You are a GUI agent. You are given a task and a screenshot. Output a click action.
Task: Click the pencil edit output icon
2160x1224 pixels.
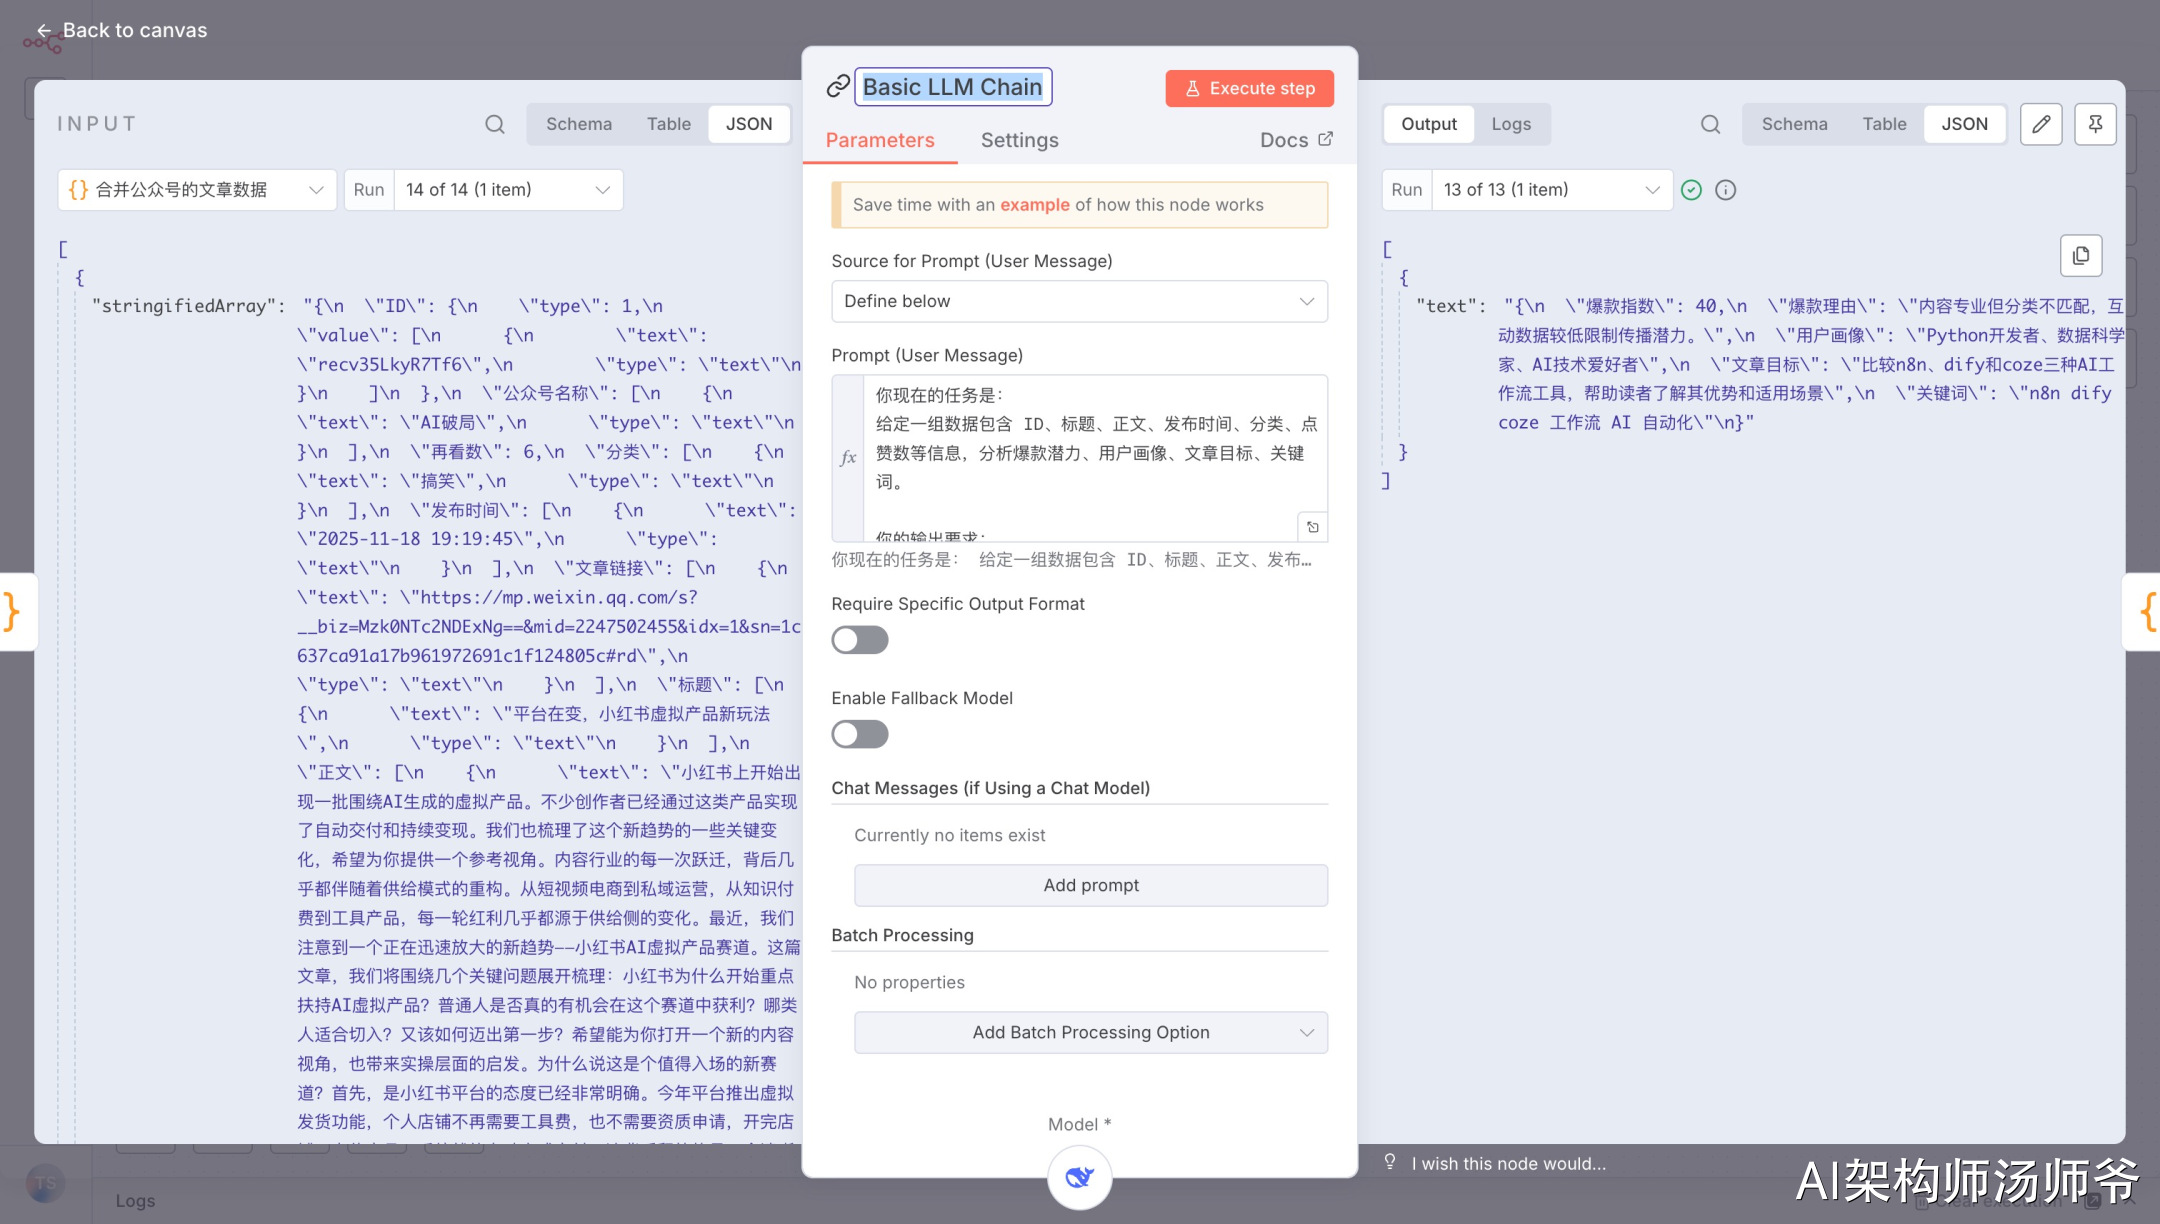[x=2041, y=124]
